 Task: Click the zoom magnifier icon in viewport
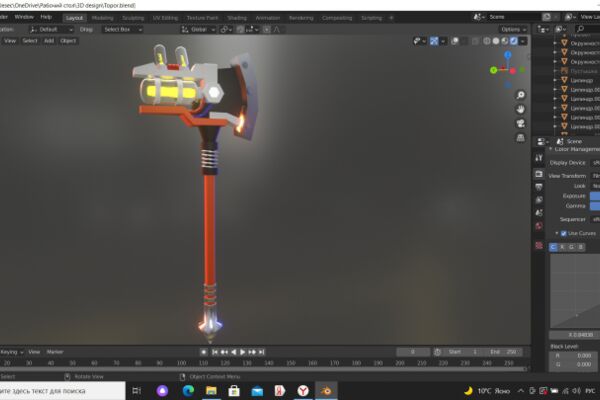click(x=520, y=95)
